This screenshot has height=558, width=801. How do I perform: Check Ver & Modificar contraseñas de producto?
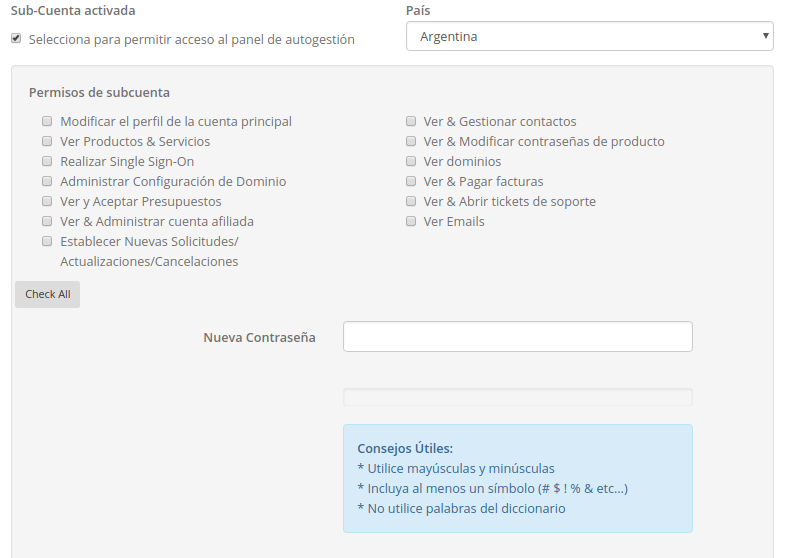pos(411,141)
